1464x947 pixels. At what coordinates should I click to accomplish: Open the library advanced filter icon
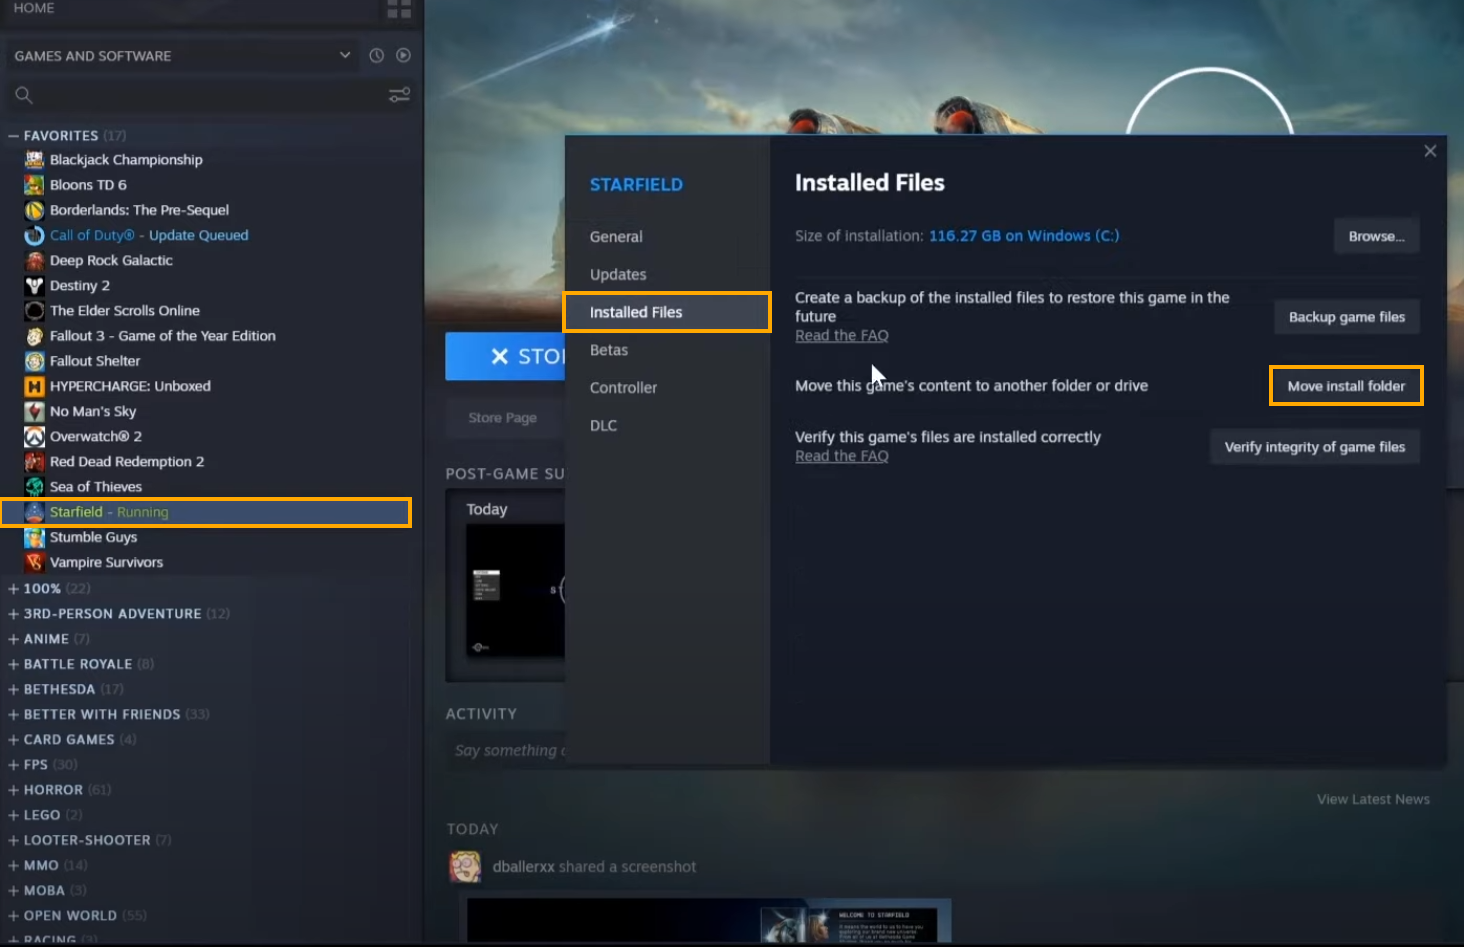(x=399, y=95)
